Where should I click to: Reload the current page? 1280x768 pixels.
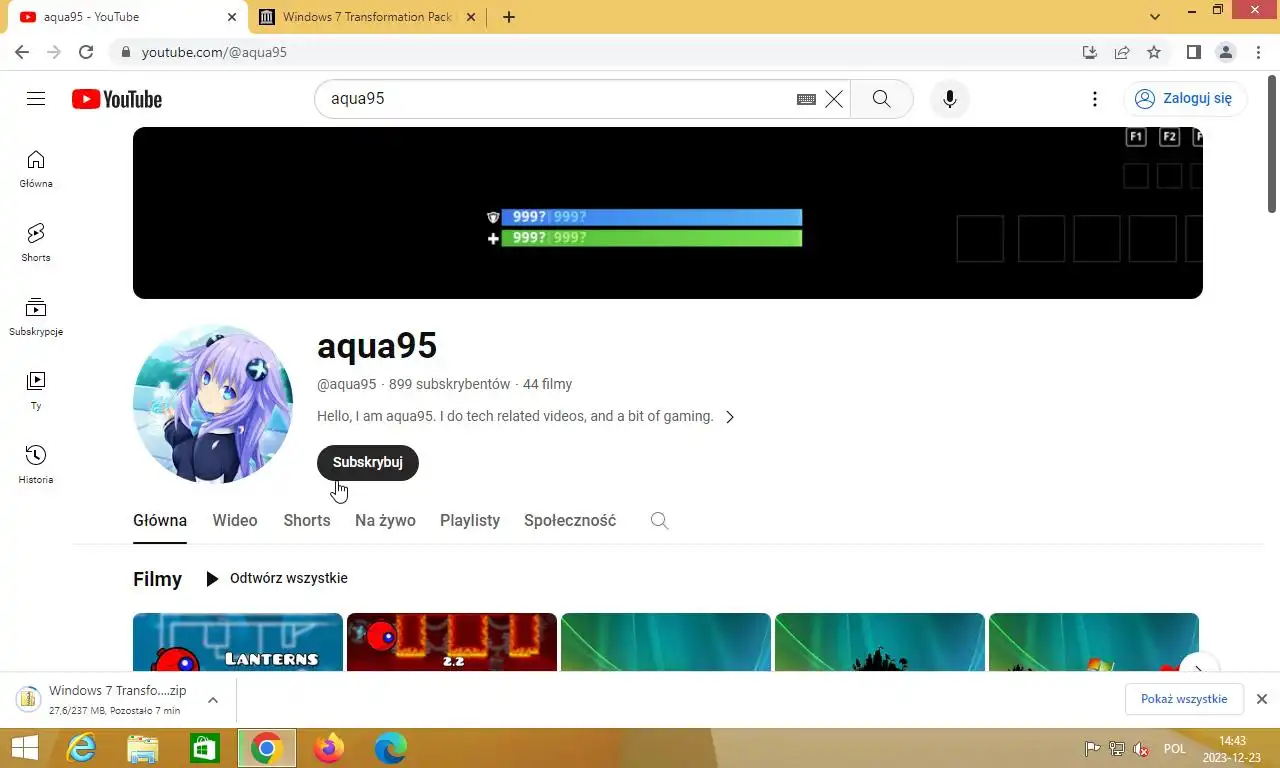pyautogui.click(x=86, y=52)
